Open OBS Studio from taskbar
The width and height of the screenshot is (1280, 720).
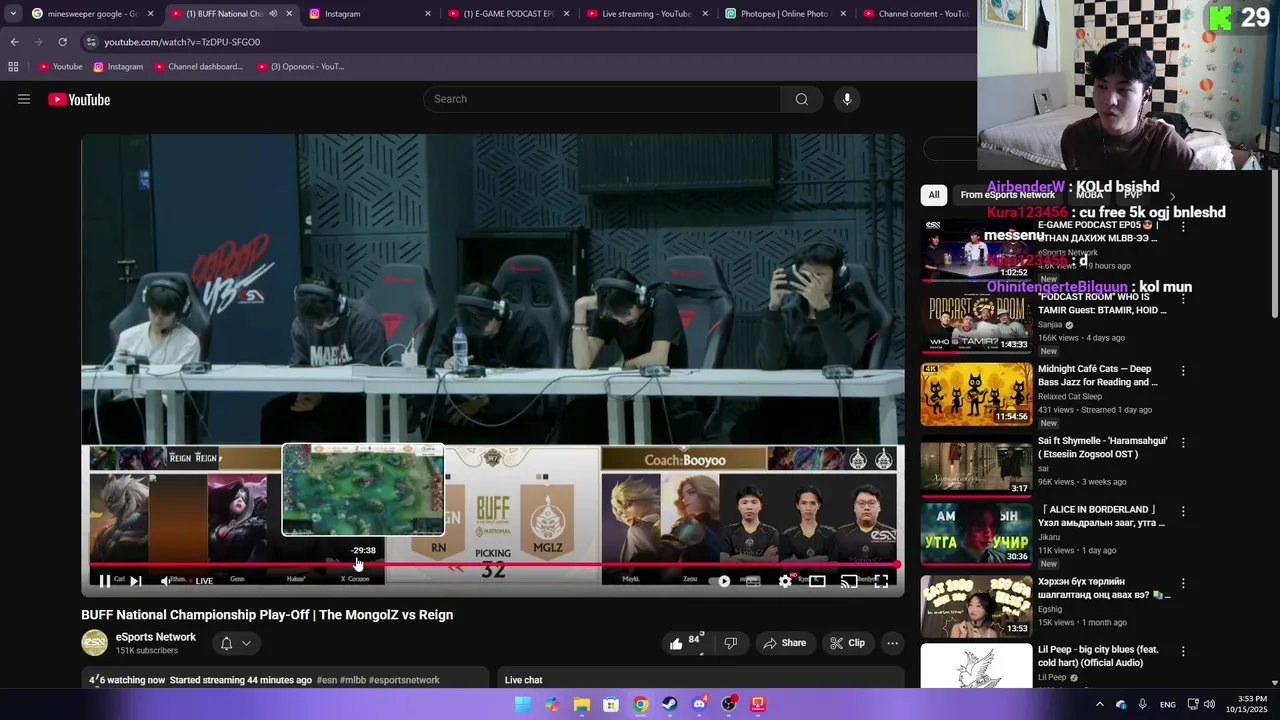(729, 704)
